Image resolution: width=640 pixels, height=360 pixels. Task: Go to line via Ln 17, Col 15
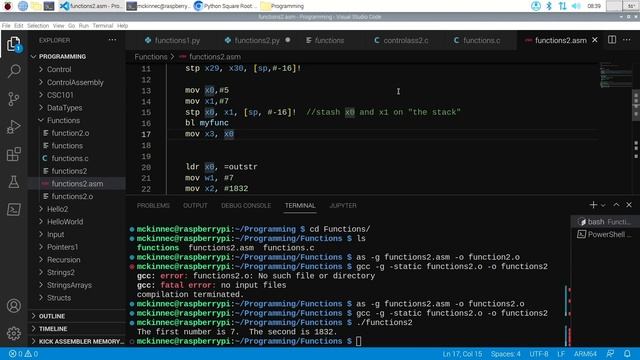click(x=462, y=354)
